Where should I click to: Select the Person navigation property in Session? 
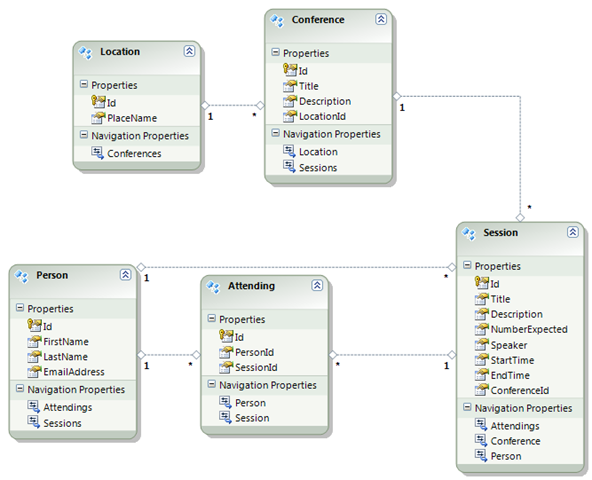point(506,456)
